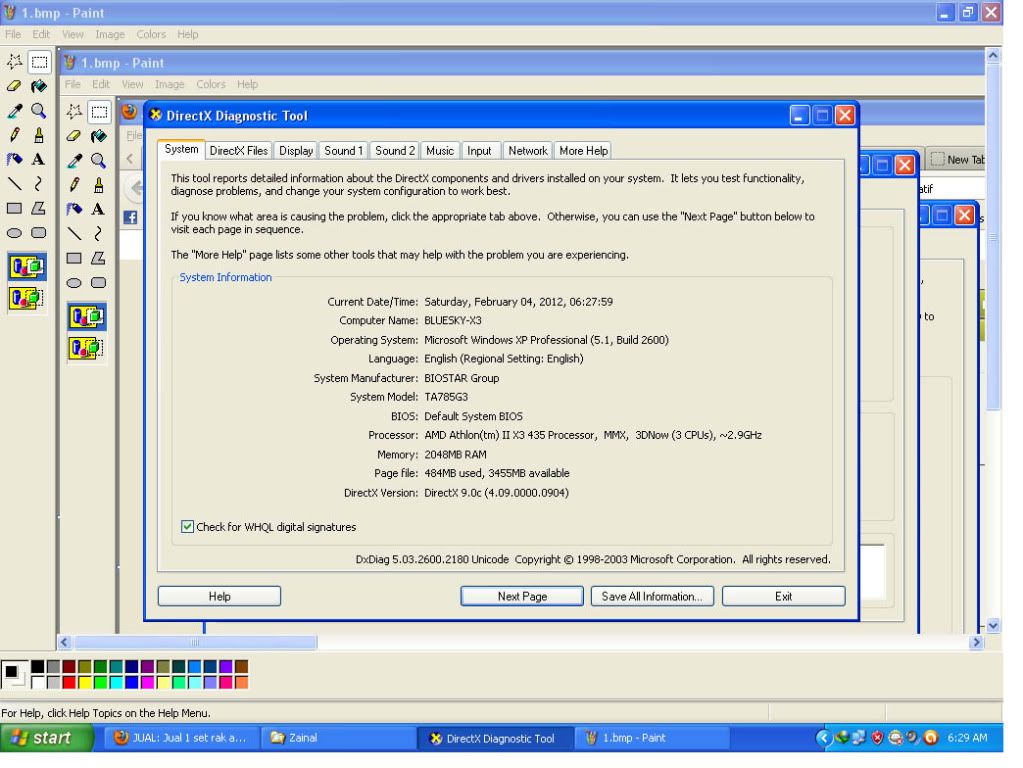1023x768 pixels.
Task: Click Save All Information button
Action: pos(652,596)
